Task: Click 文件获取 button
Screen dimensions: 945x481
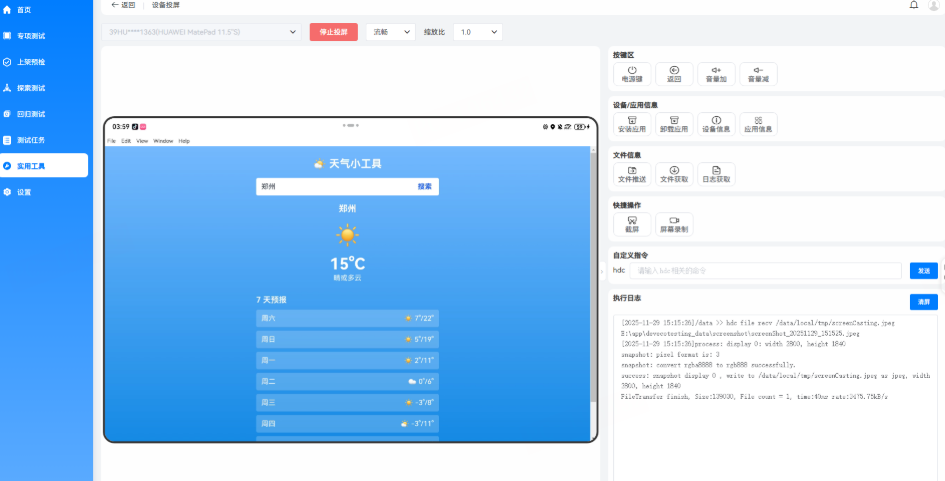Action: [x=674, y=174]
